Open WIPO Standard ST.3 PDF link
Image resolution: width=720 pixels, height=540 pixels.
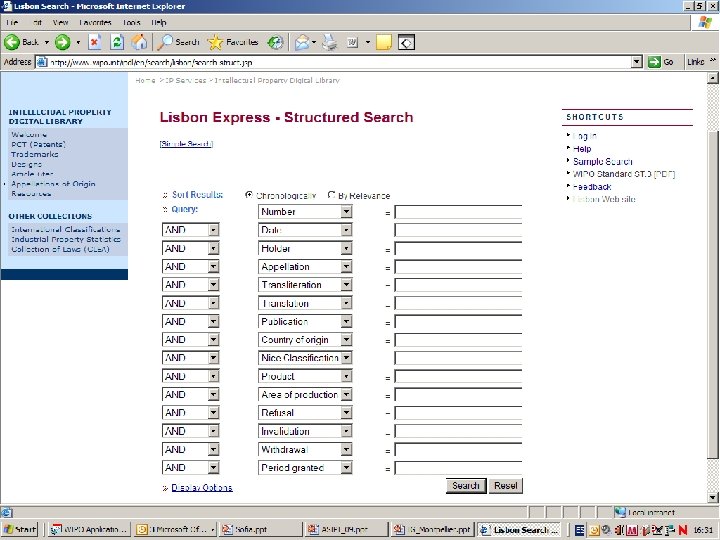[624, 174]
